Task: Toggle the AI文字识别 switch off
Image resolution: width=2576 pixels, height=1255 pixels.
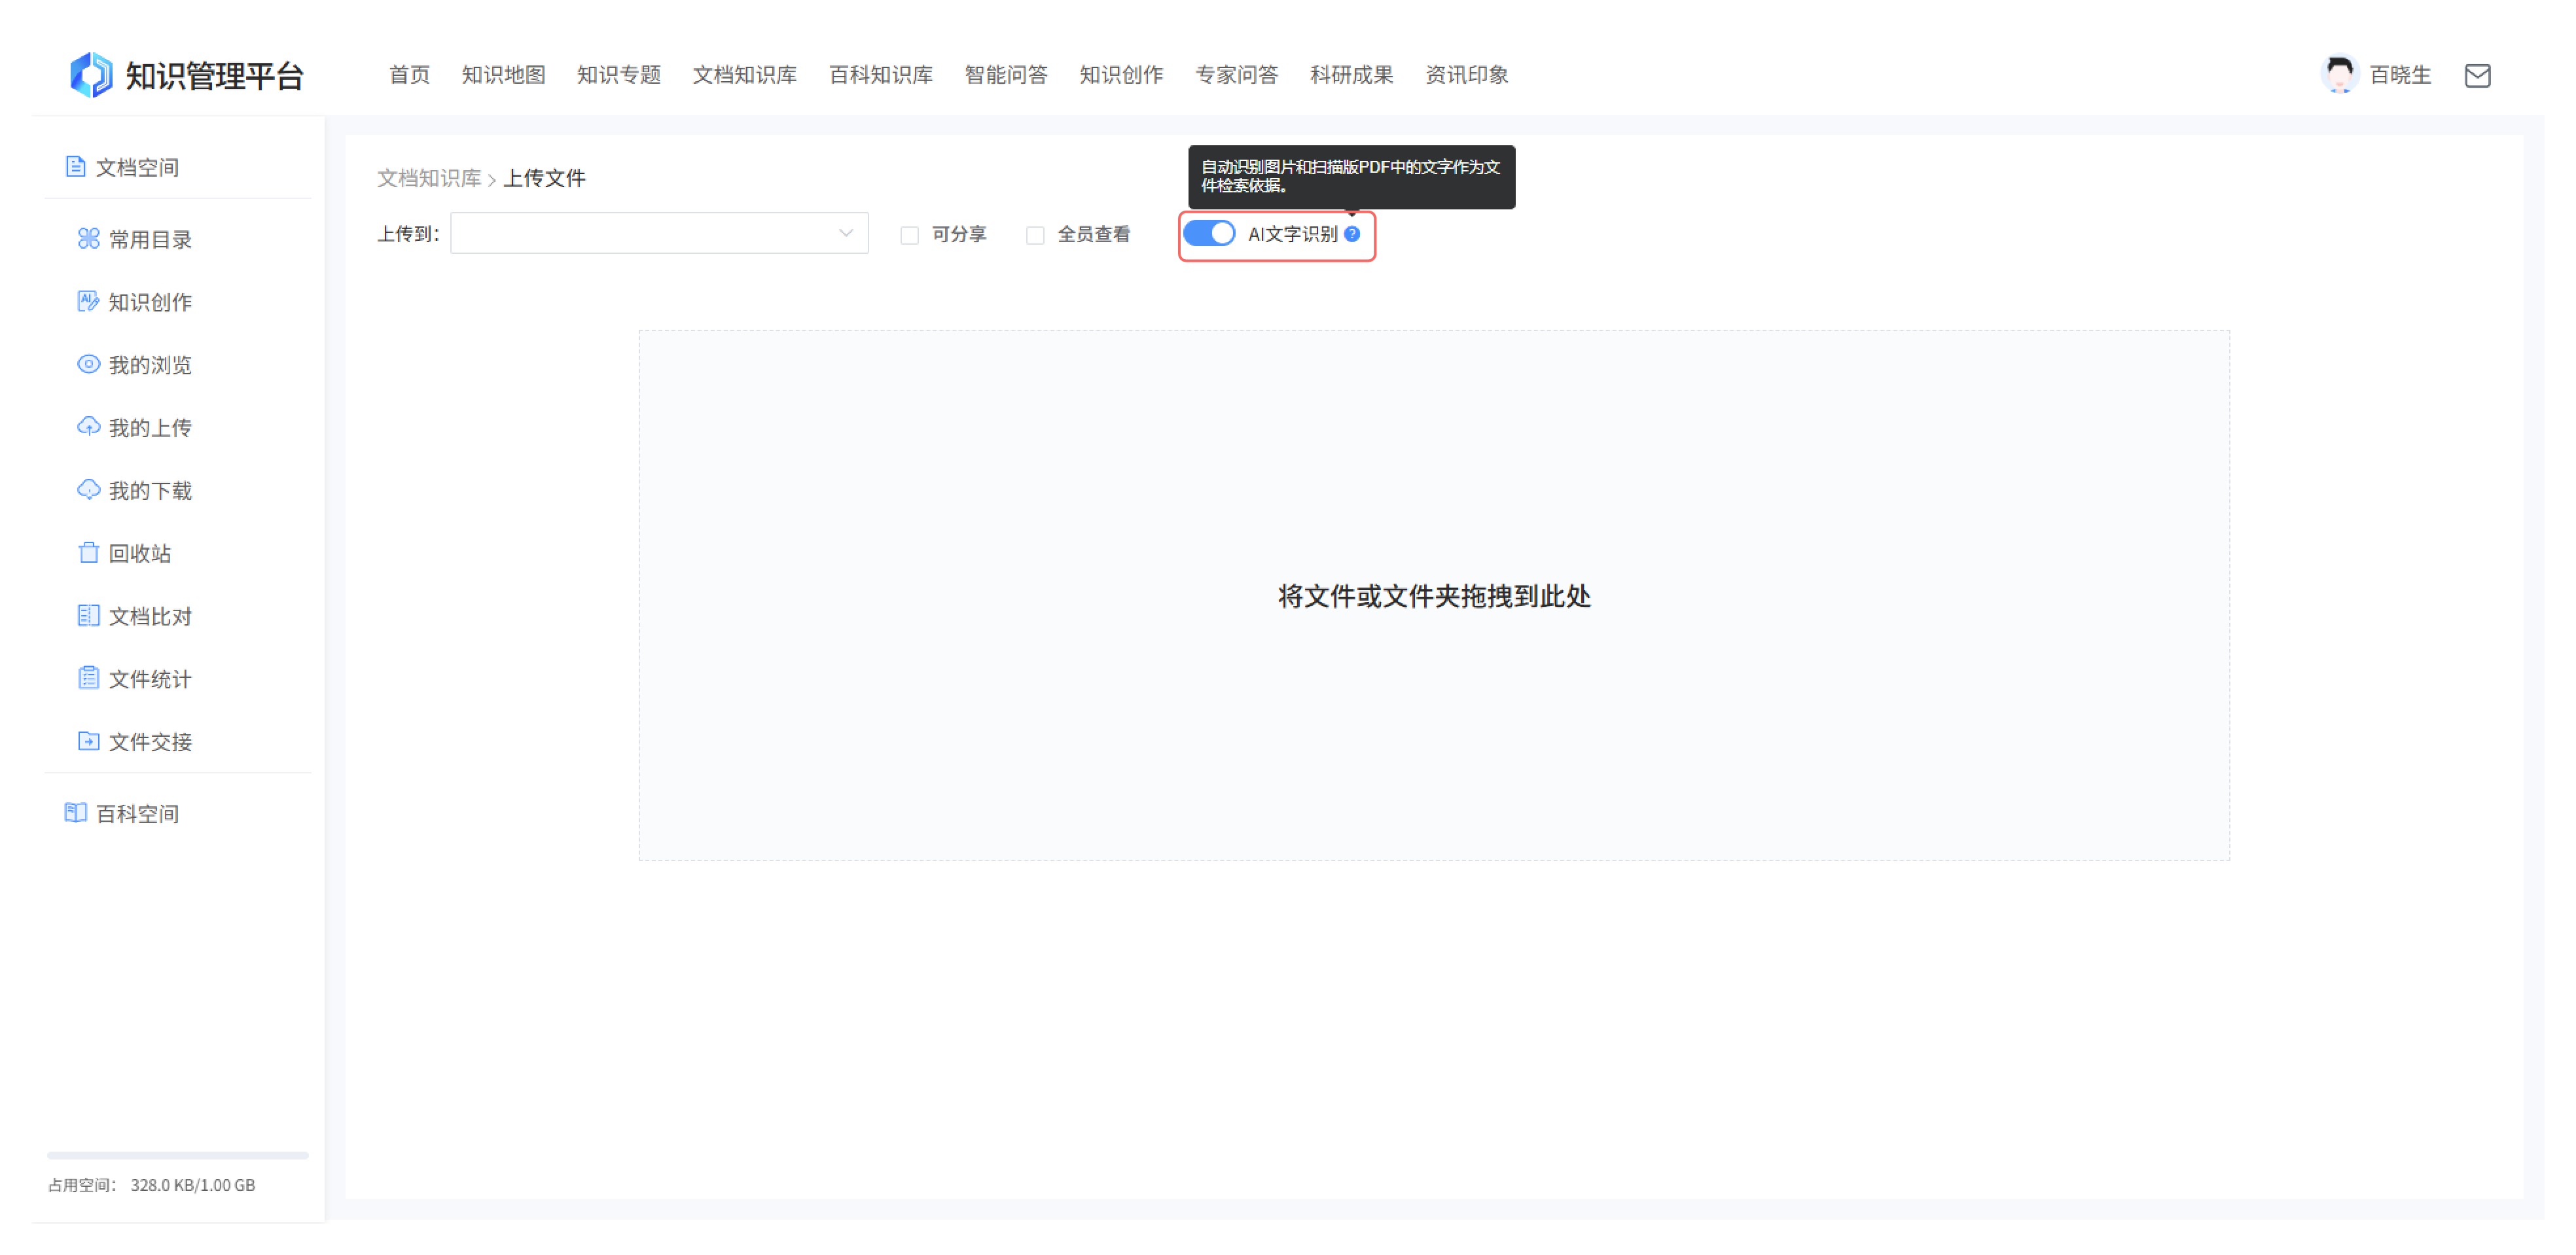Action: tap(1209, 233)
